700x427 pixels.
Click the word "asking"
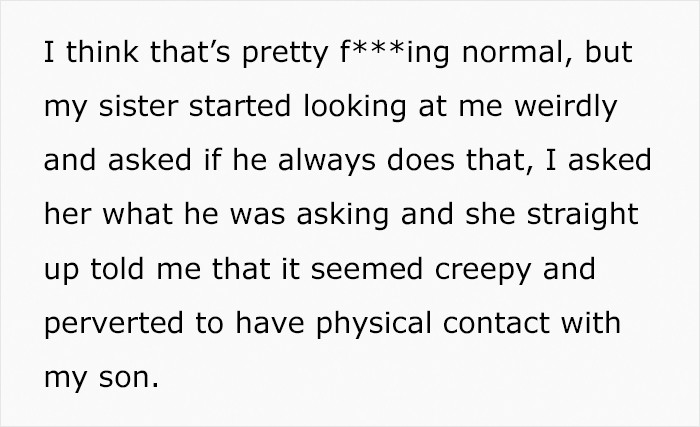(x=342, y=215)
